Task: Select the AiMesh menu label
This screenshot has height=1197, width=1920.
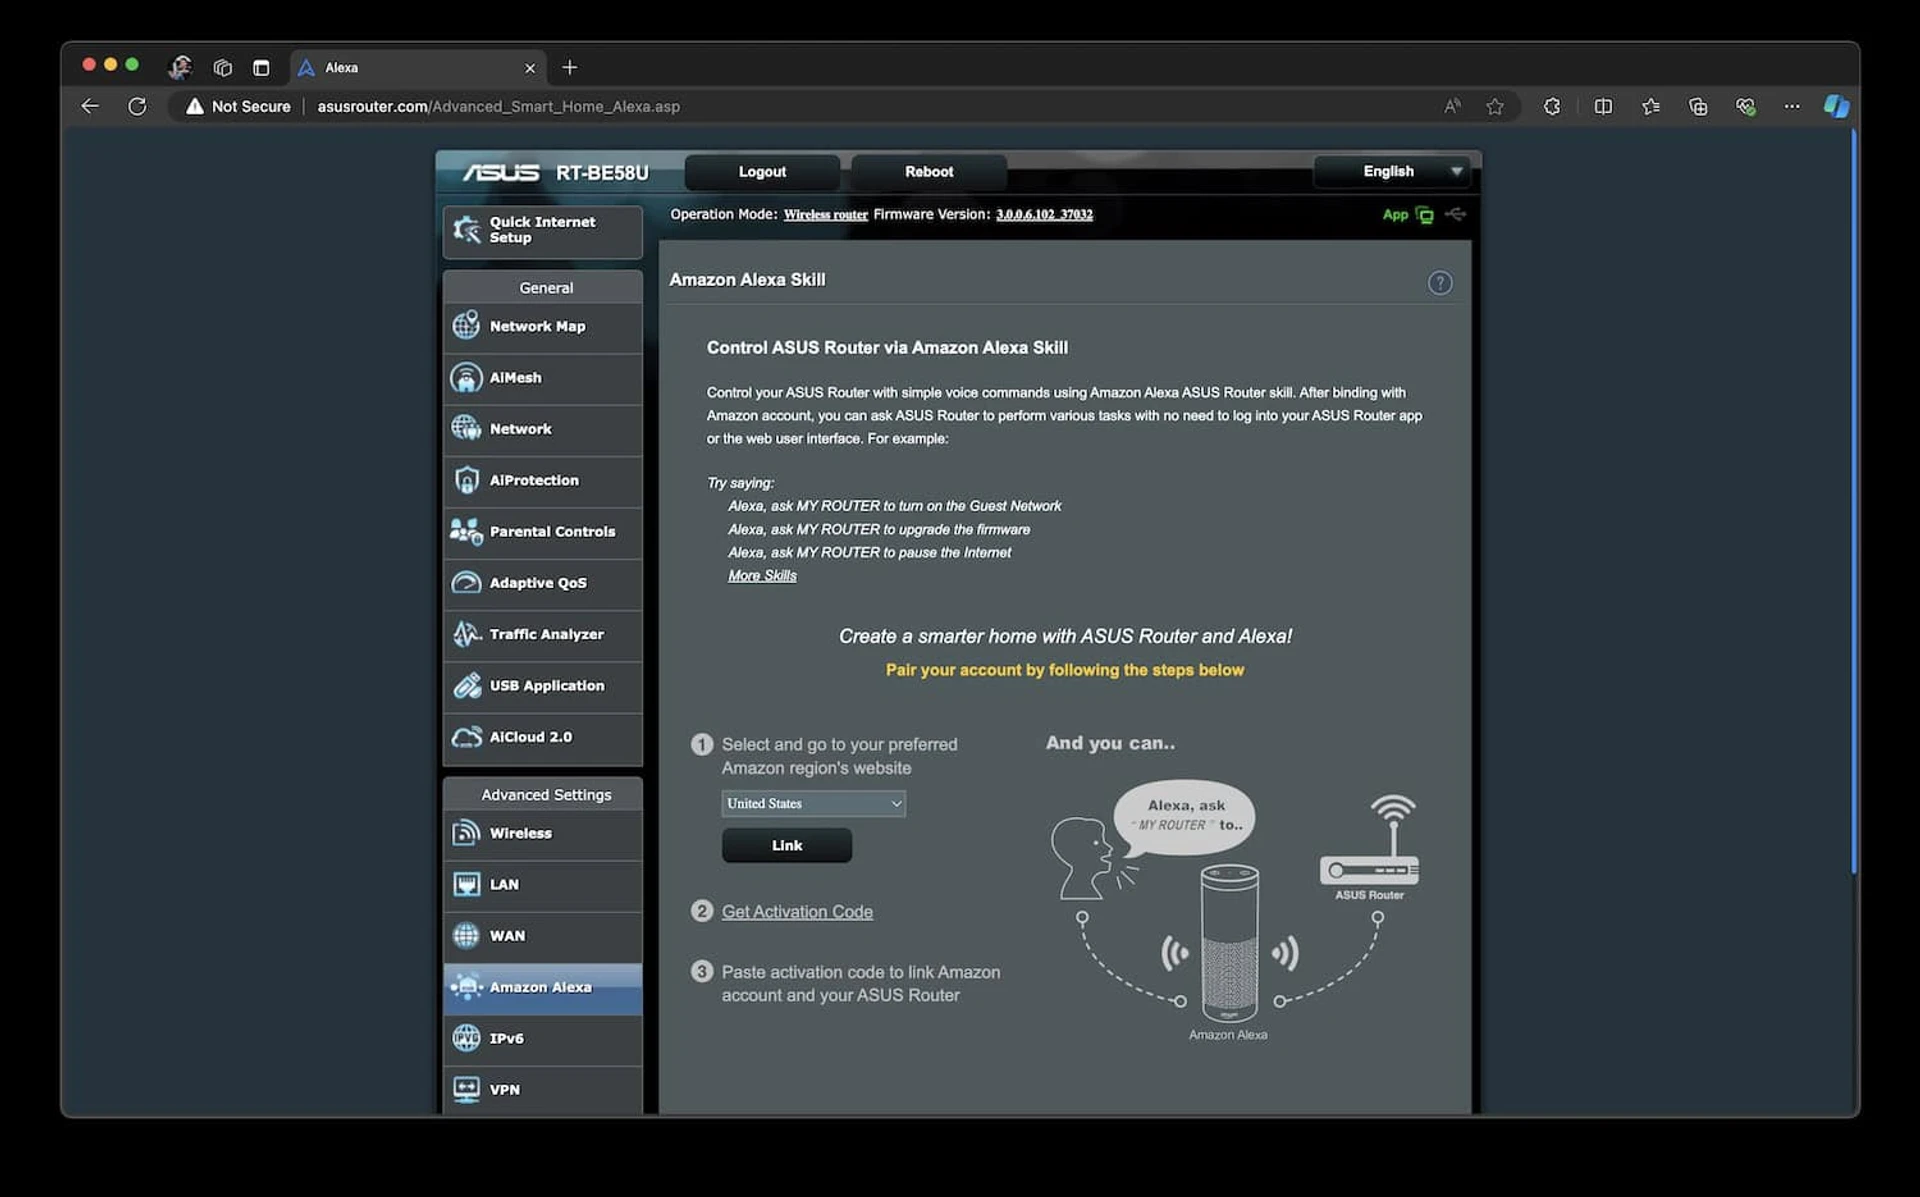Action: point(515,377)
